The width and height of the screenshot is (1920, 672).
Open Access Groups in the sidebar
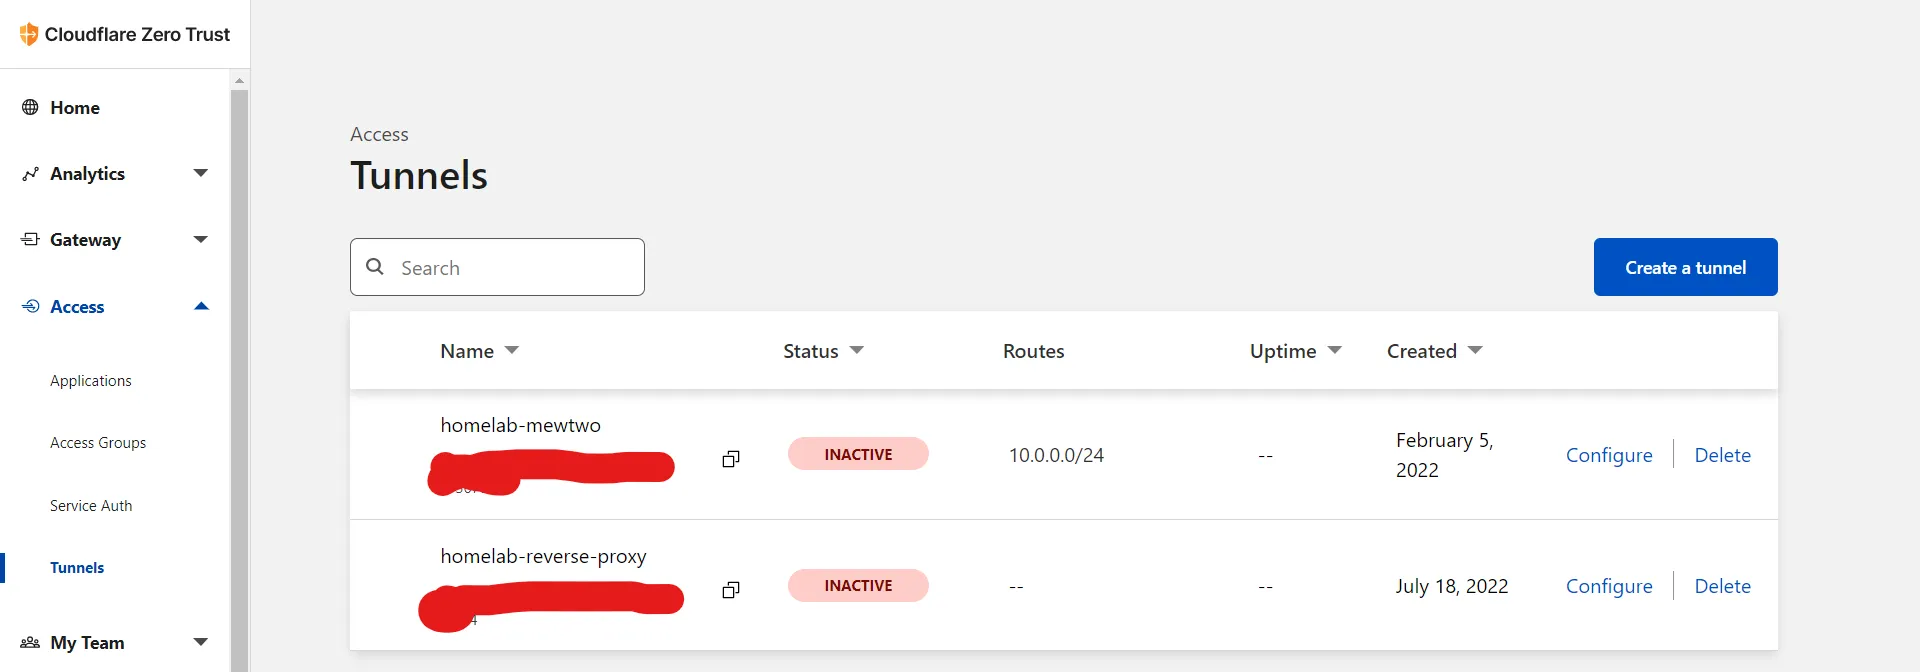pos(98,443)
